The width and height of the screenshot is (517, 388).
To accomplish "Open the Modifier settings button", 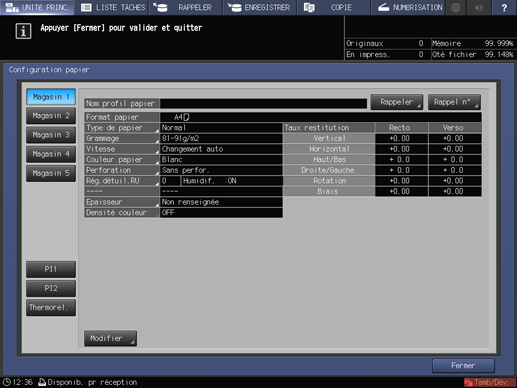I will [x=110, y=338].
